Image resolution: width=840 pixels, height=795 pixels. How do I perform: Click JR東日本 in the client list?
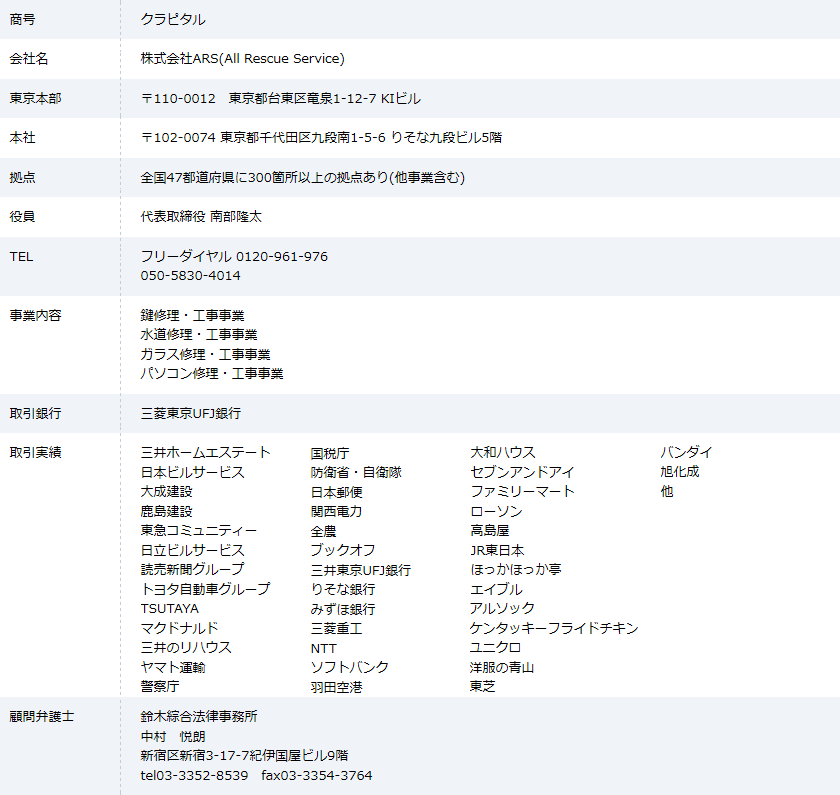click(x=497, y=550)
